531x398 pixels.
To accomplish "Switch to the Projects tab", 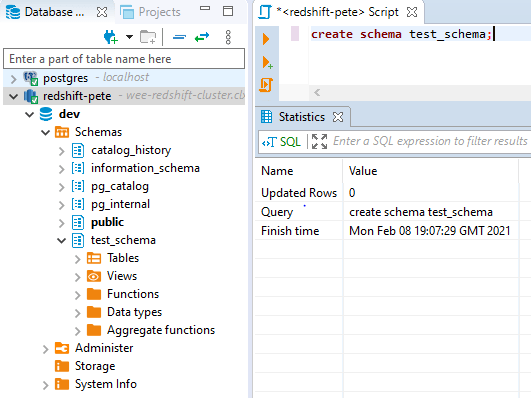I will (x=150, y=12).
